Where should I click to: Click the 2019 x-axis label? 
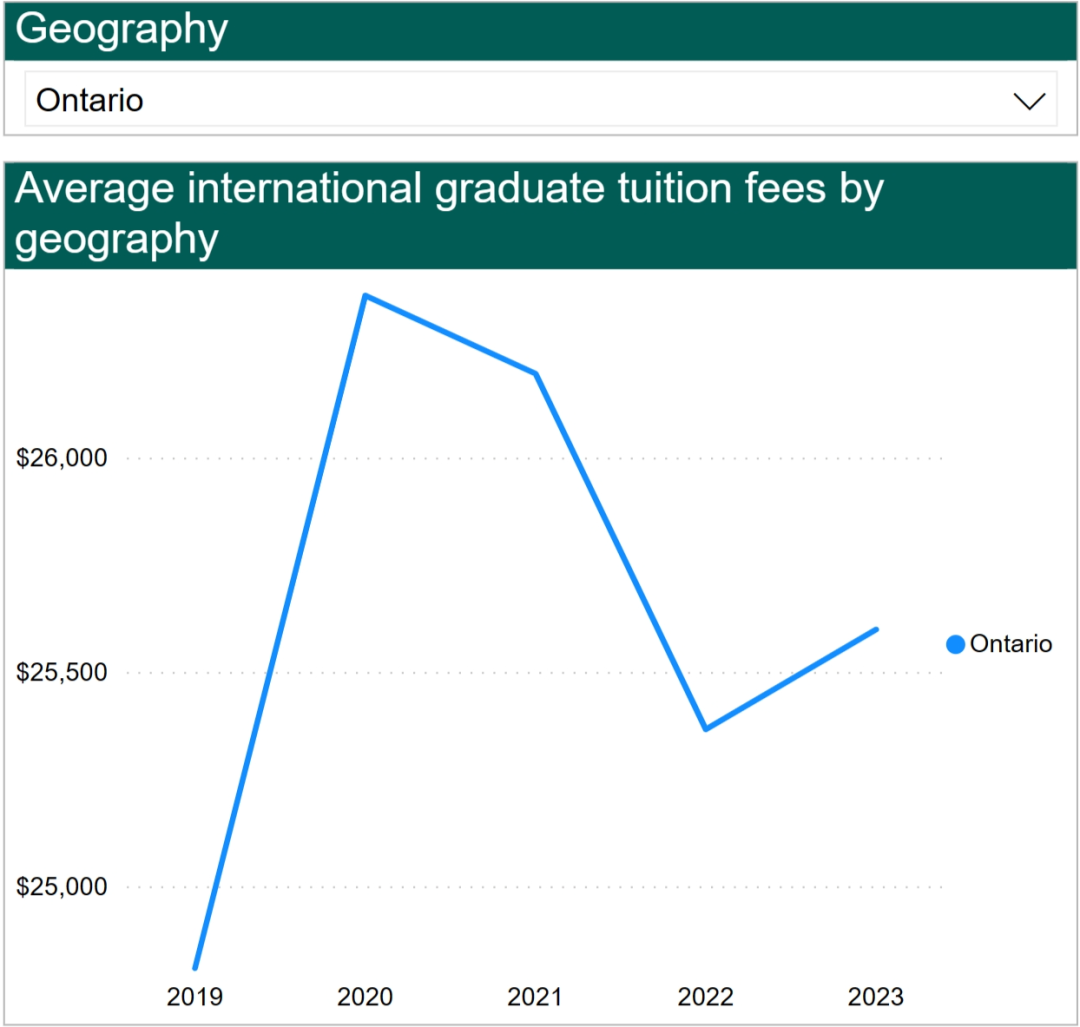coord(195,996)
